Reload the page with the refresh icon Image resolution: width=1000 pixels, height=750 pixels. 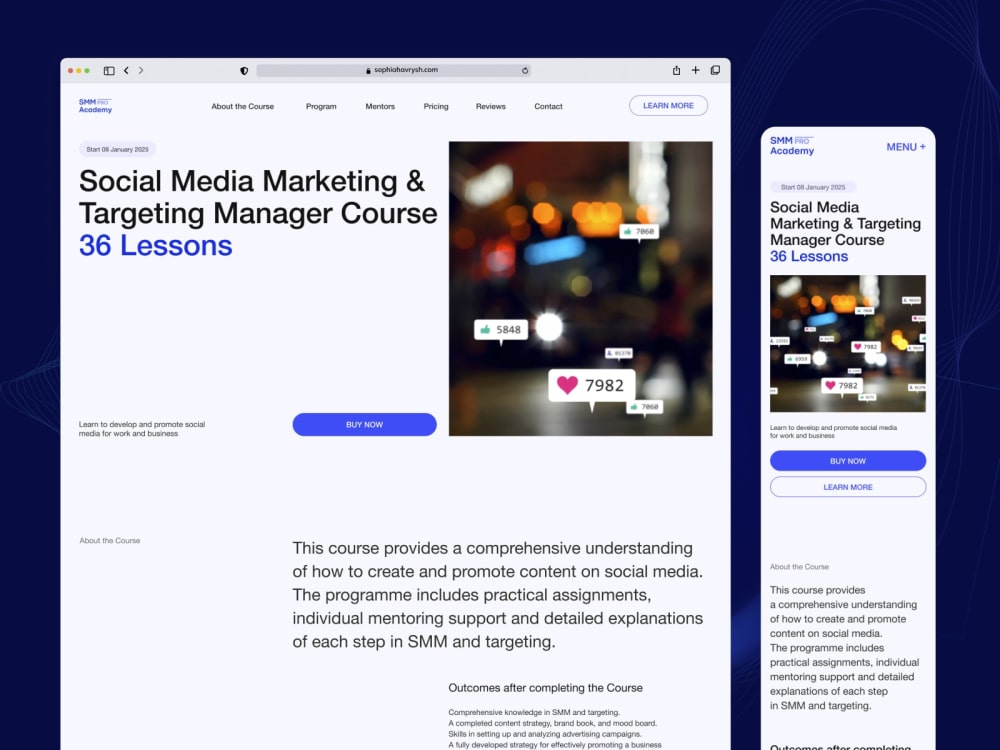coord(525,71)
